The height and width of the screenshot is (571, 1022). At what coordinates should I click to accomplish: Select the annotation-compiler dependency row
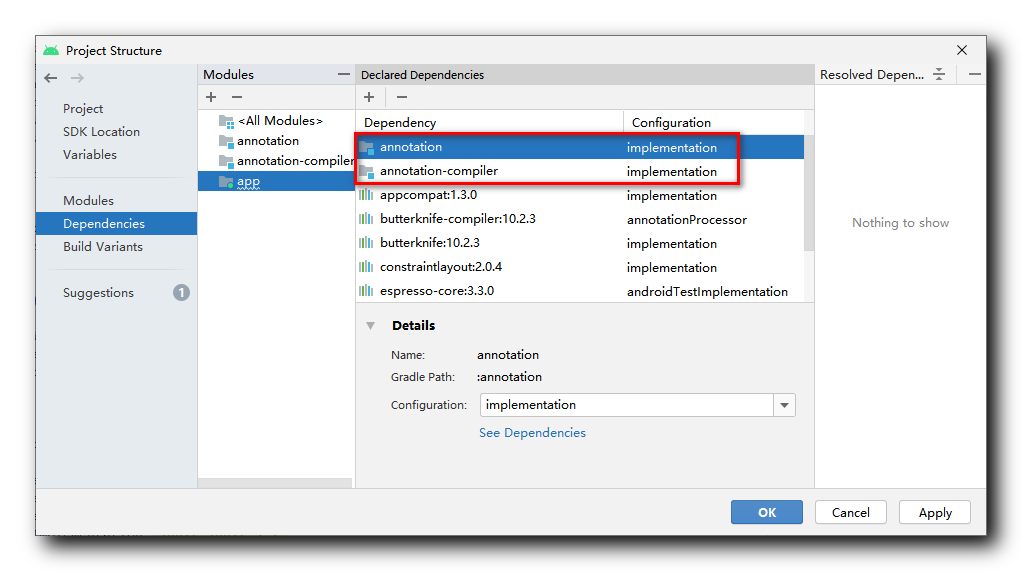580,171
